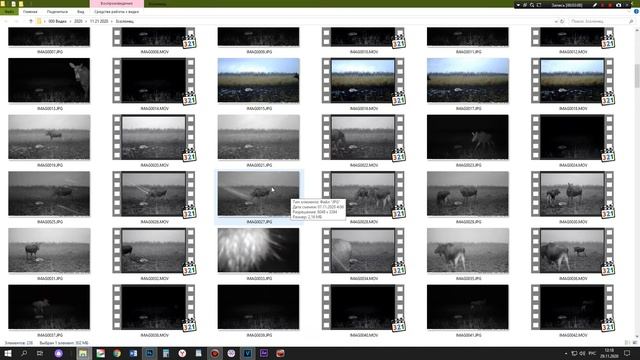Screen dimensions: 640x360
Task: Select close-up moose photo IMAG0035.JPG
Action: click(468, 250)
